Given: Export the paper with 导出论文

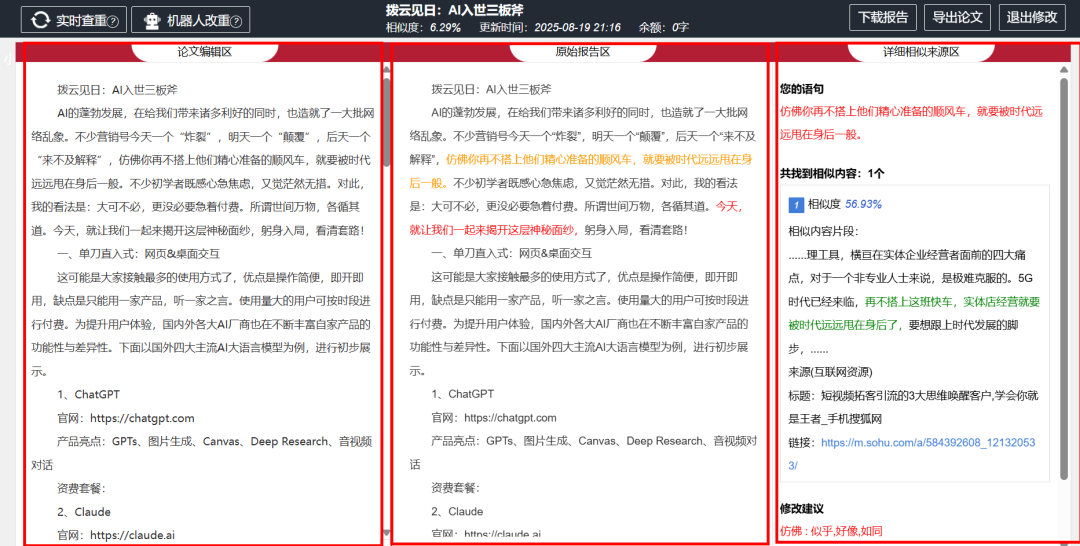Looking at the screenshot, I should point(958,18).
